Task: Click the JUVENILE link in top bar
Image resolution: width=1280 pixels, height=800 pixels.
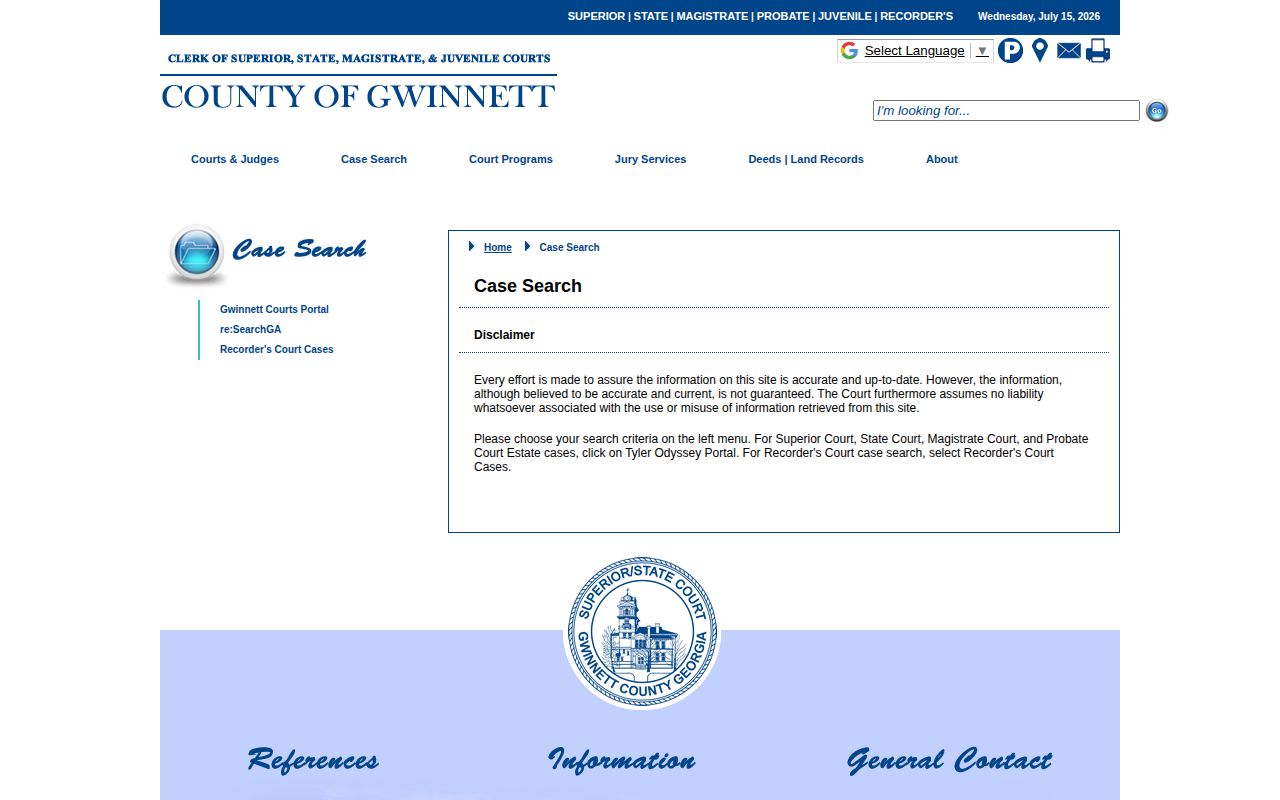Action: point(845,16)
